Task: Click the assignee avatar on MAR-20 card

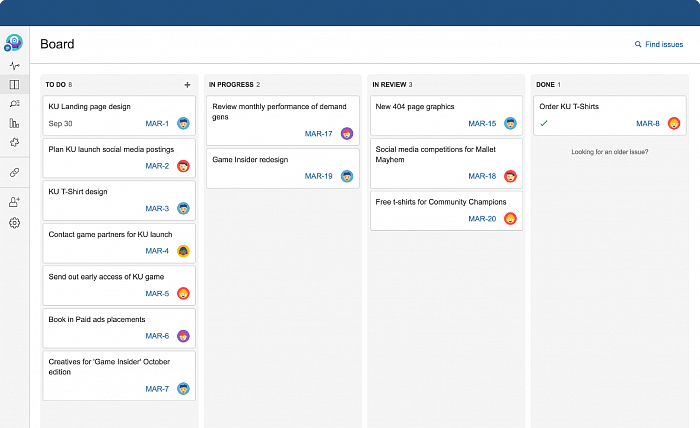Action: [510, 218]
